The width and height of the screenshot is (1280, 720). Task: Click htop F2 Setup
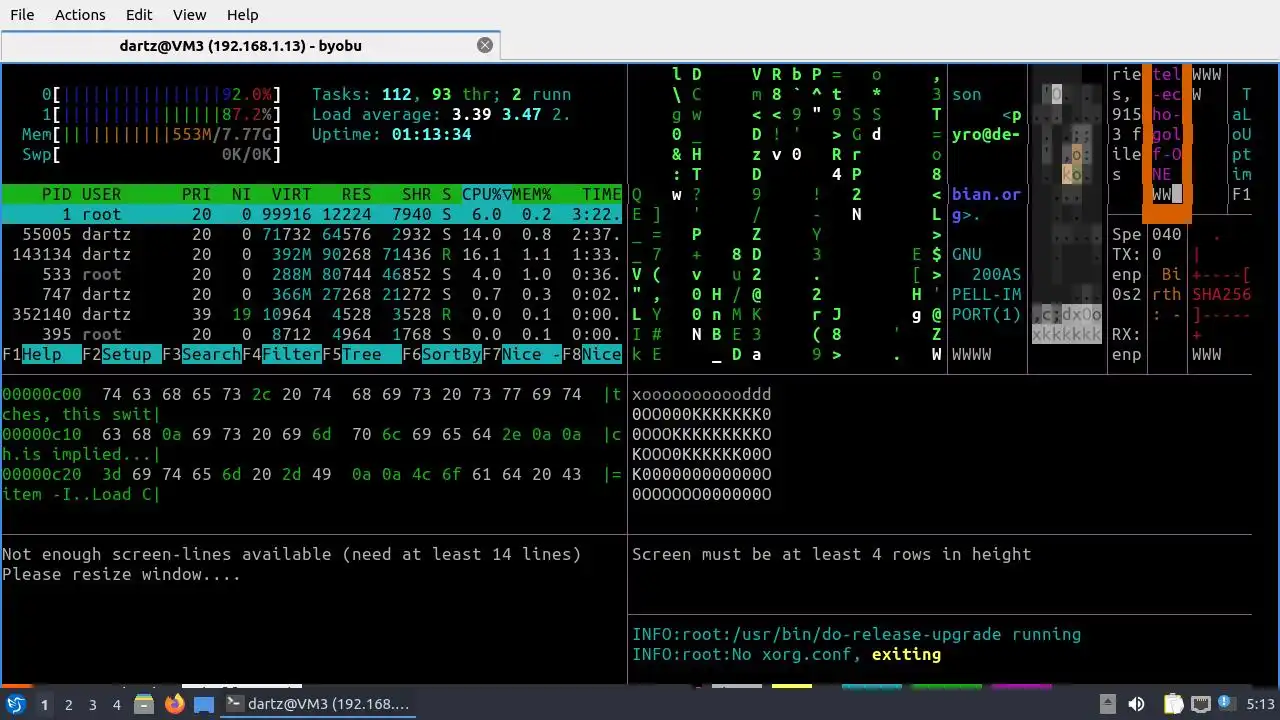tap(121, 354)
